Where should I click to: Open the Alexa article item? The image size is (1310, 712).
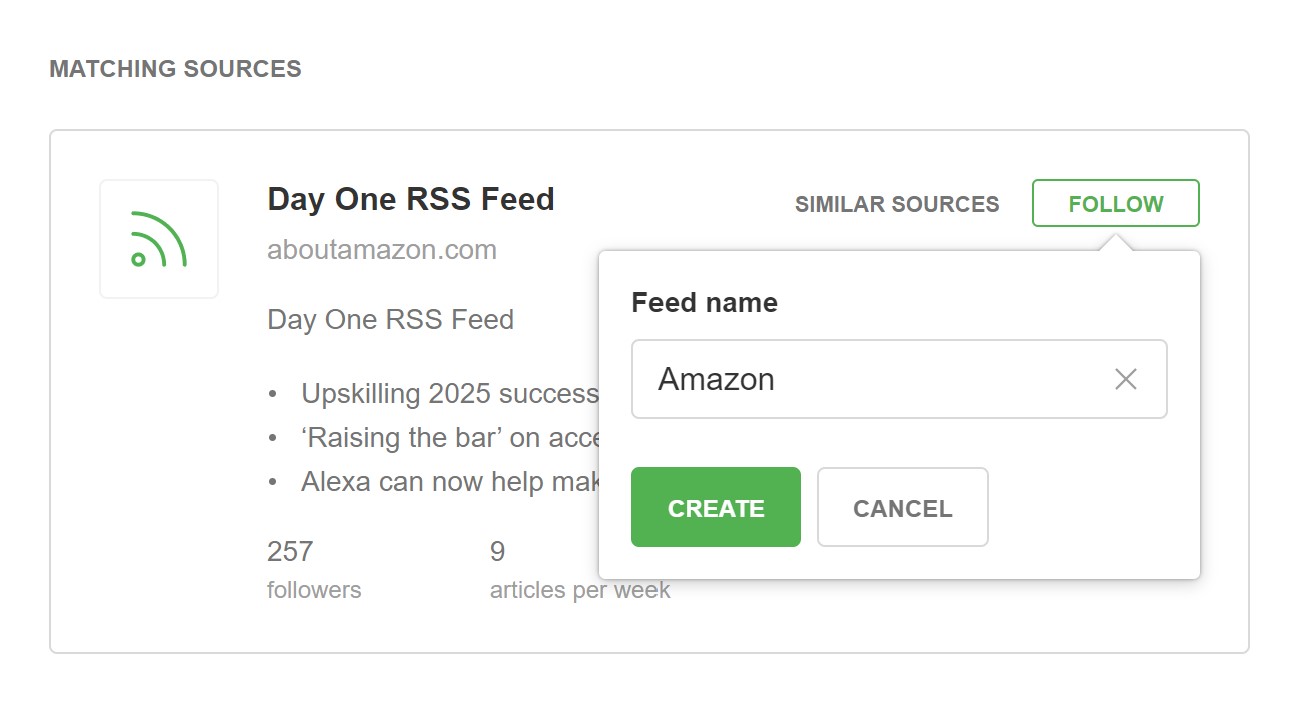pos(449,481)
